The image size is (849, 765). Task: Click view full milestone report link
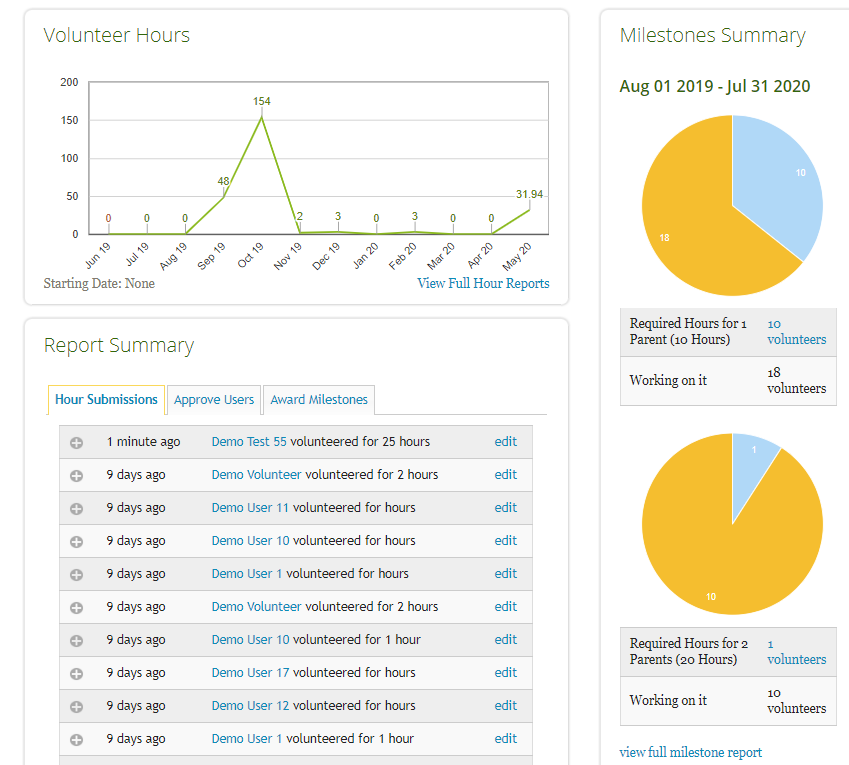[x=690, y=752]
